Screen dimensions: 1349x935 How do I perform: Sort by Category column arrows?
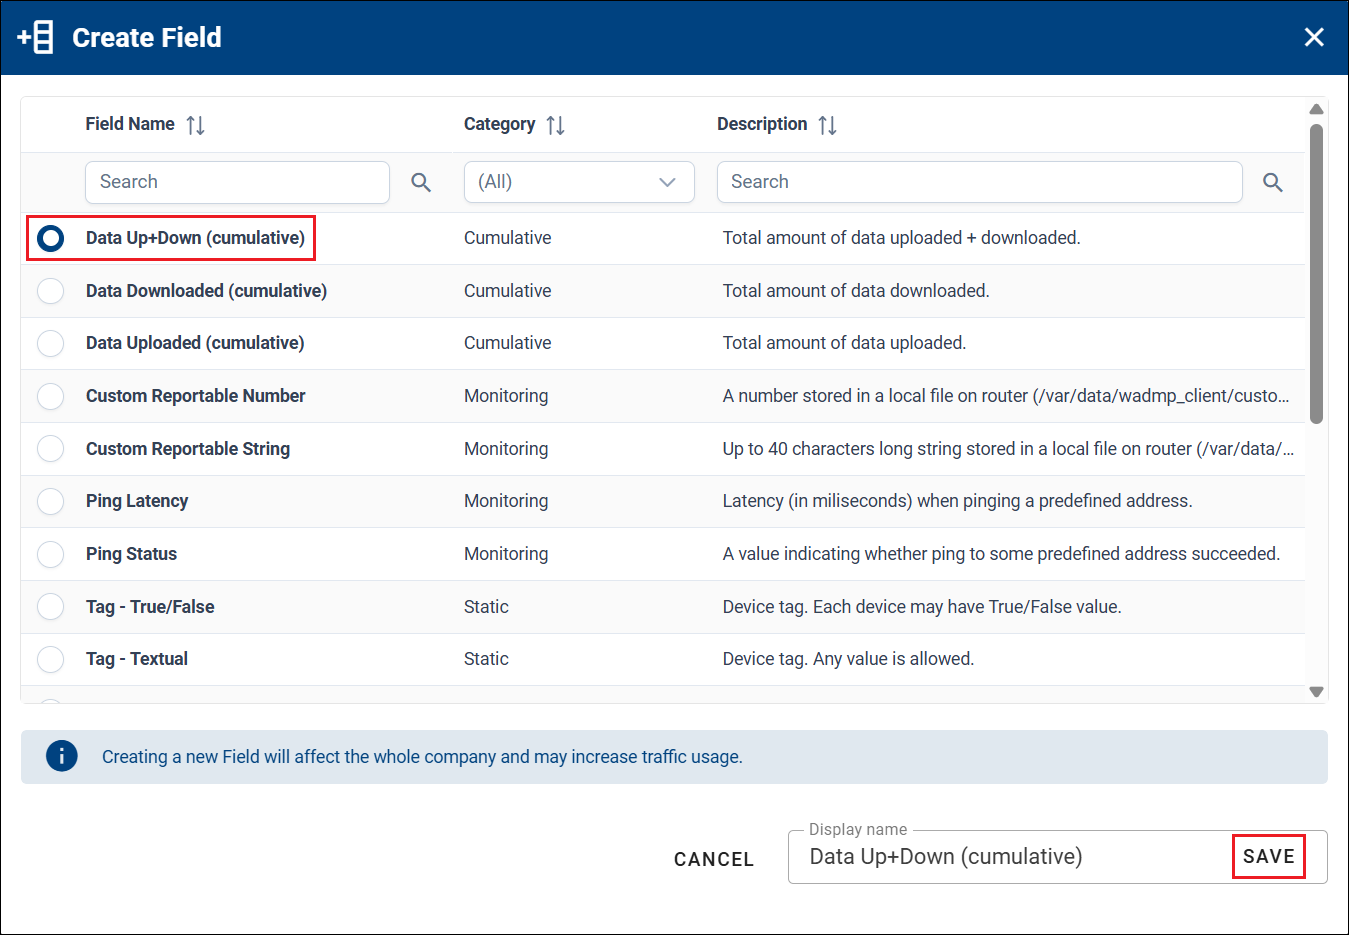click(x=556, y=125)
